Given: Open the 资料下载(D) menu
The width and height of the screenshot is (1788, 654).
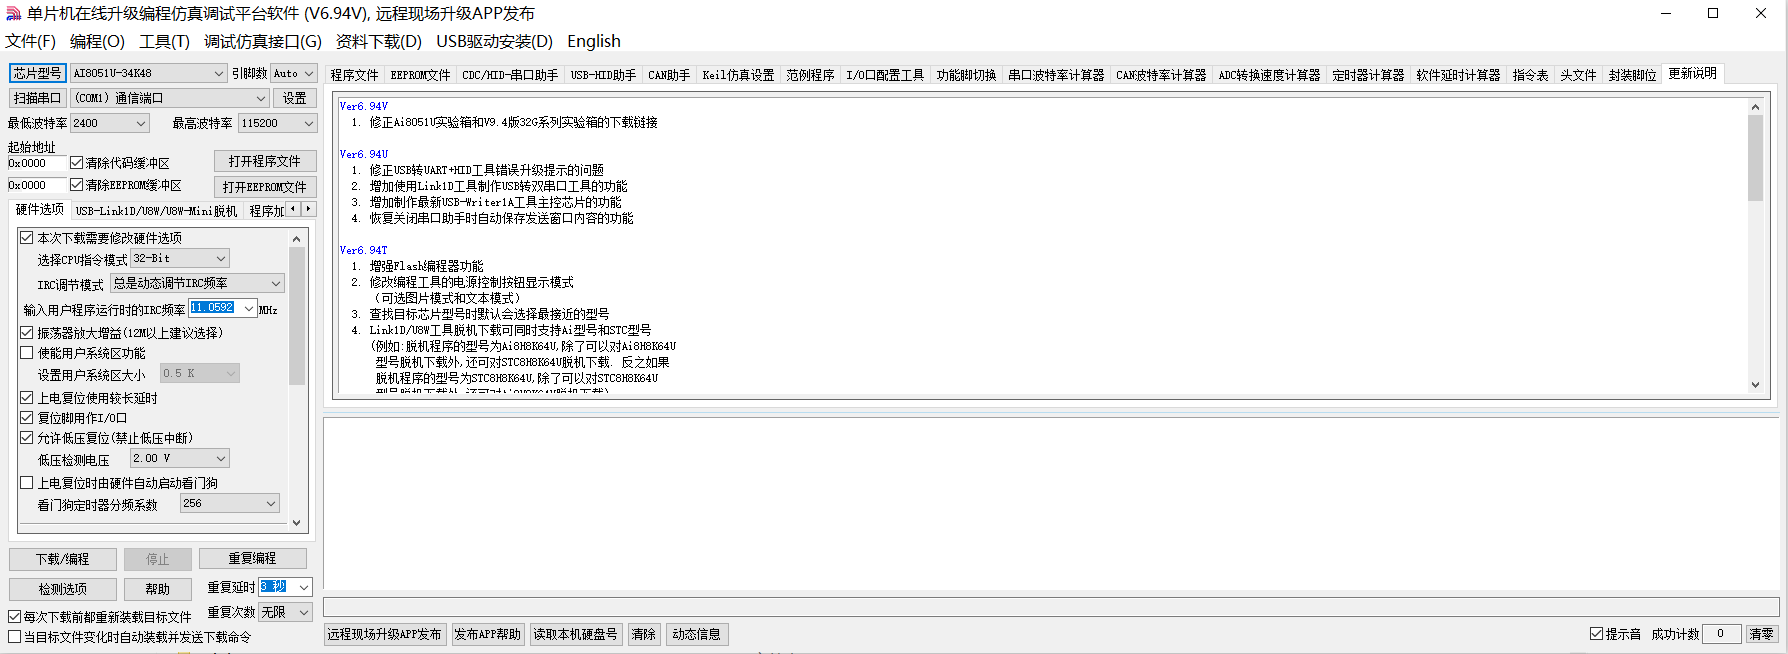Looking at the screenshot, I should [379, 41].
